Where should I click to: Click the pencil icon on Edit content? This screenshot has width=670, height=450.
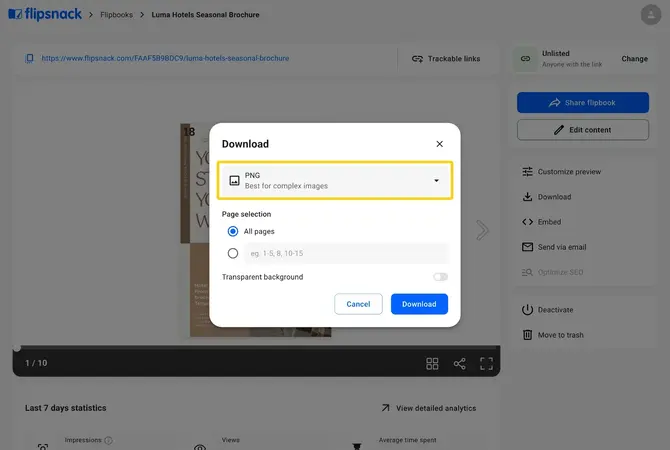coord(559,130)
